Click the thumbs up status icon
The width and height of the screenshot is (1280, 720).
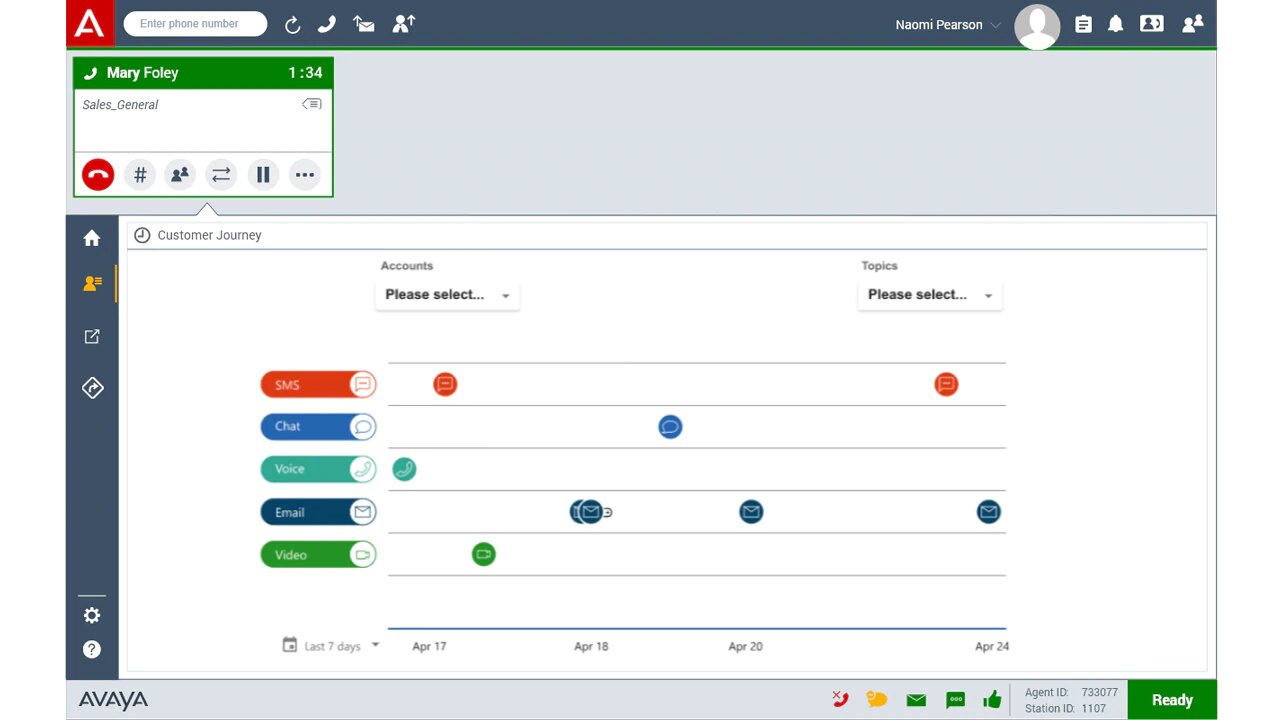(x=992, y=699)
